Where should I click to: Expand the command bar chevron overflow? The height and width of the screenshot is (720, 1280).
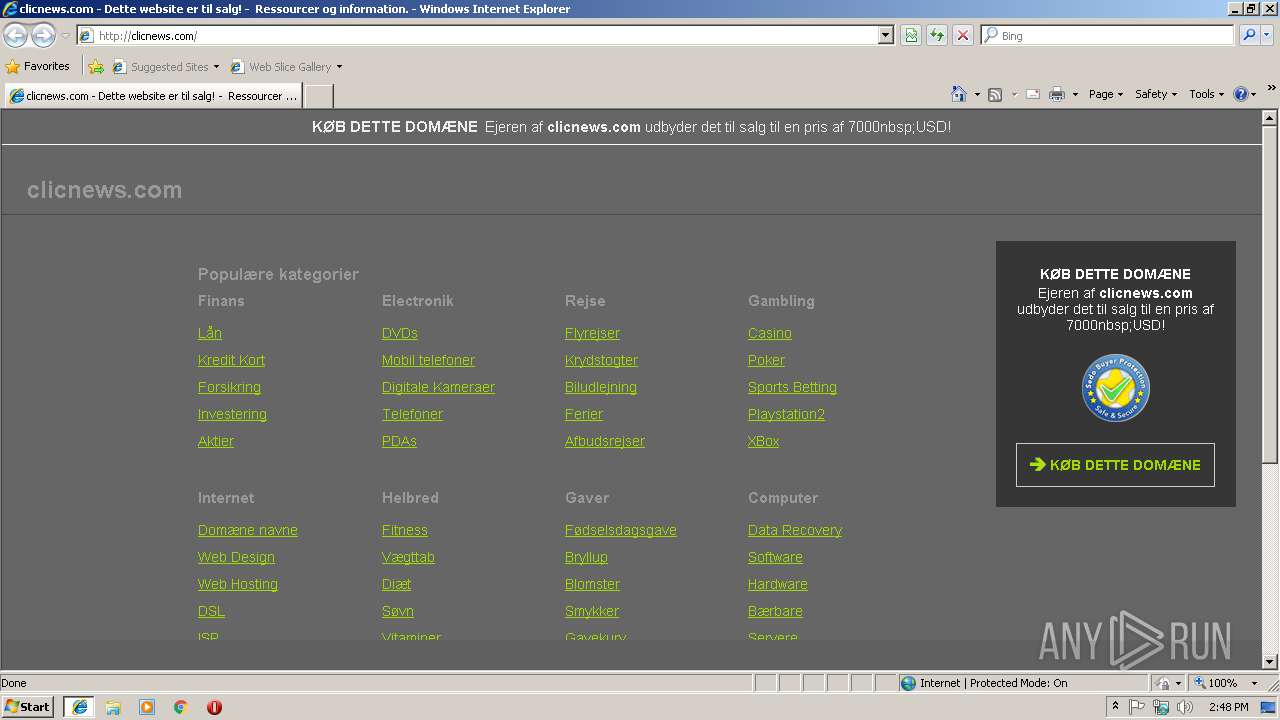coord(1271,89)
